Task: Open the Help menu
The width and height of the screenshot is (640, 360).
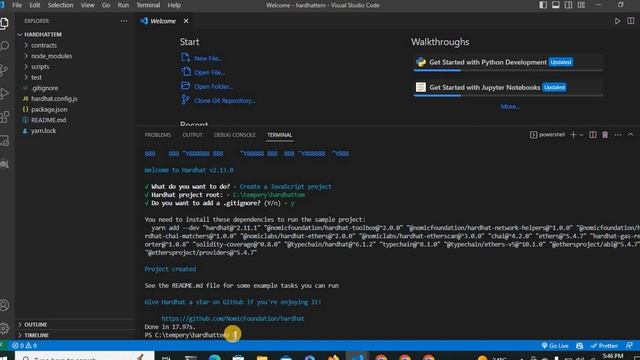Action: (174, 5)
